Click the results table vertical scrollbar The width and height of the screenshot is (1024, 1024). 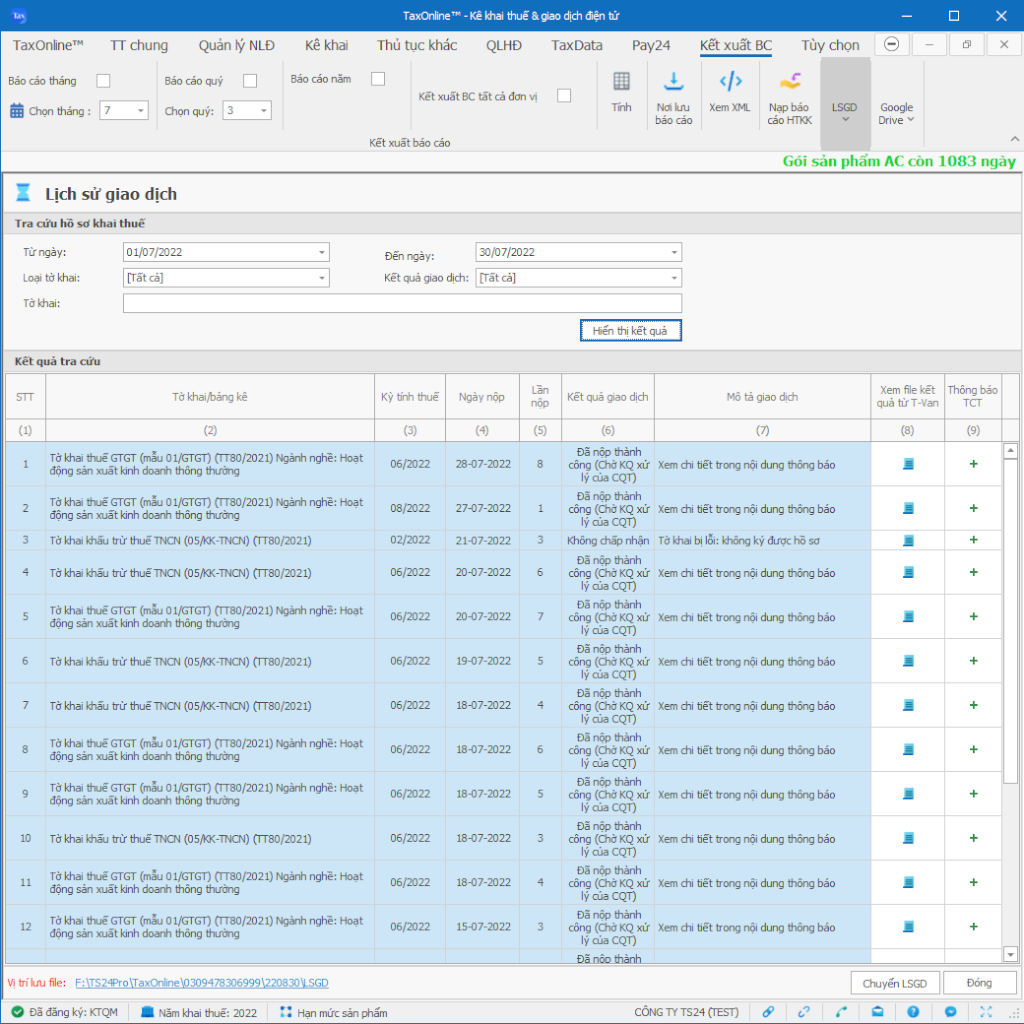click(x=1010, y=620)
